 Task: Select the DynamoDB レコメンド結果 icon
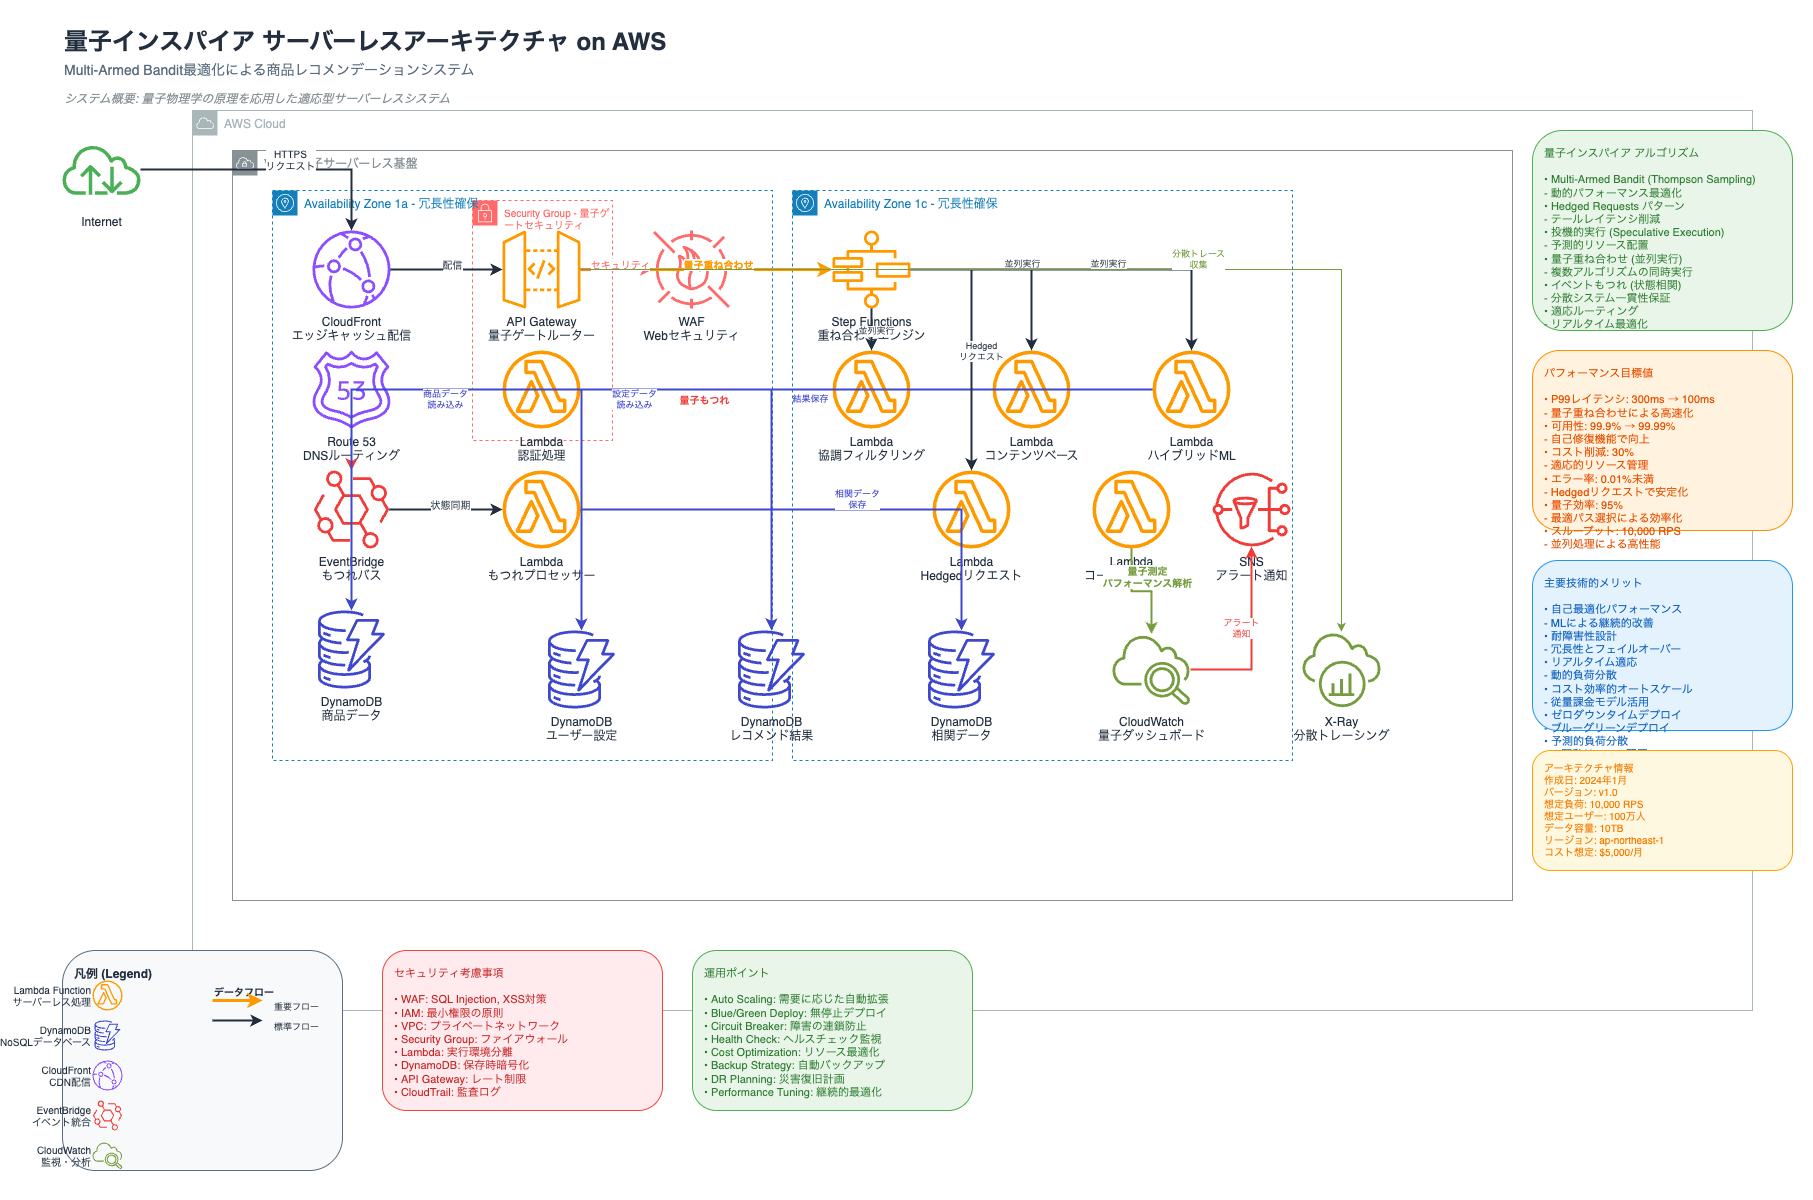point(771,669)
